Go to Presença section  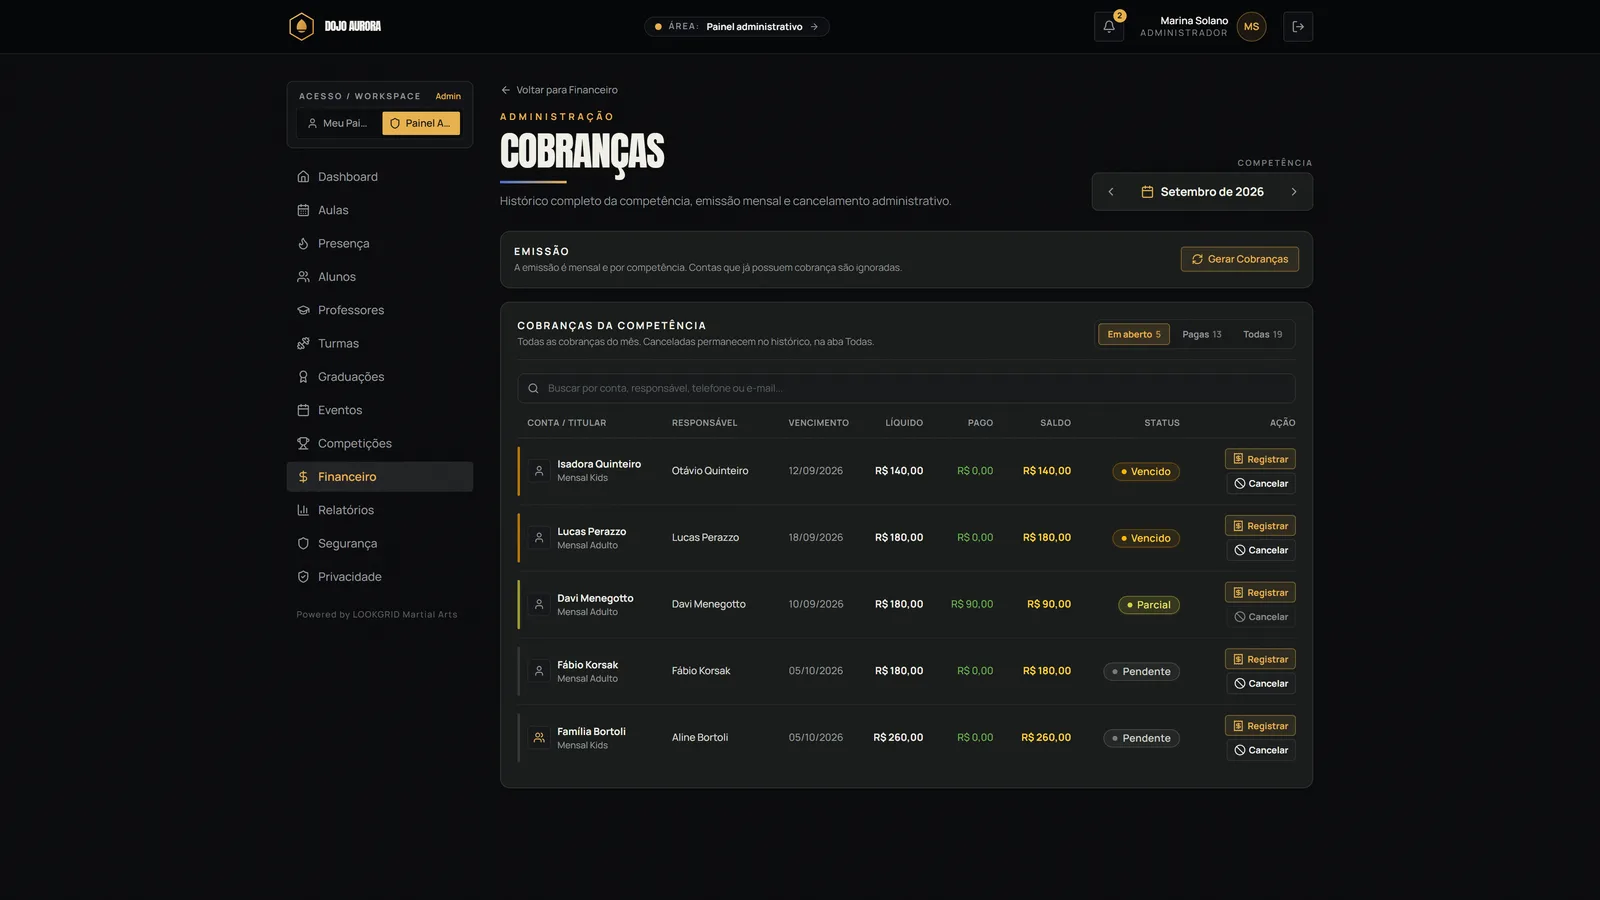point(380,244)
